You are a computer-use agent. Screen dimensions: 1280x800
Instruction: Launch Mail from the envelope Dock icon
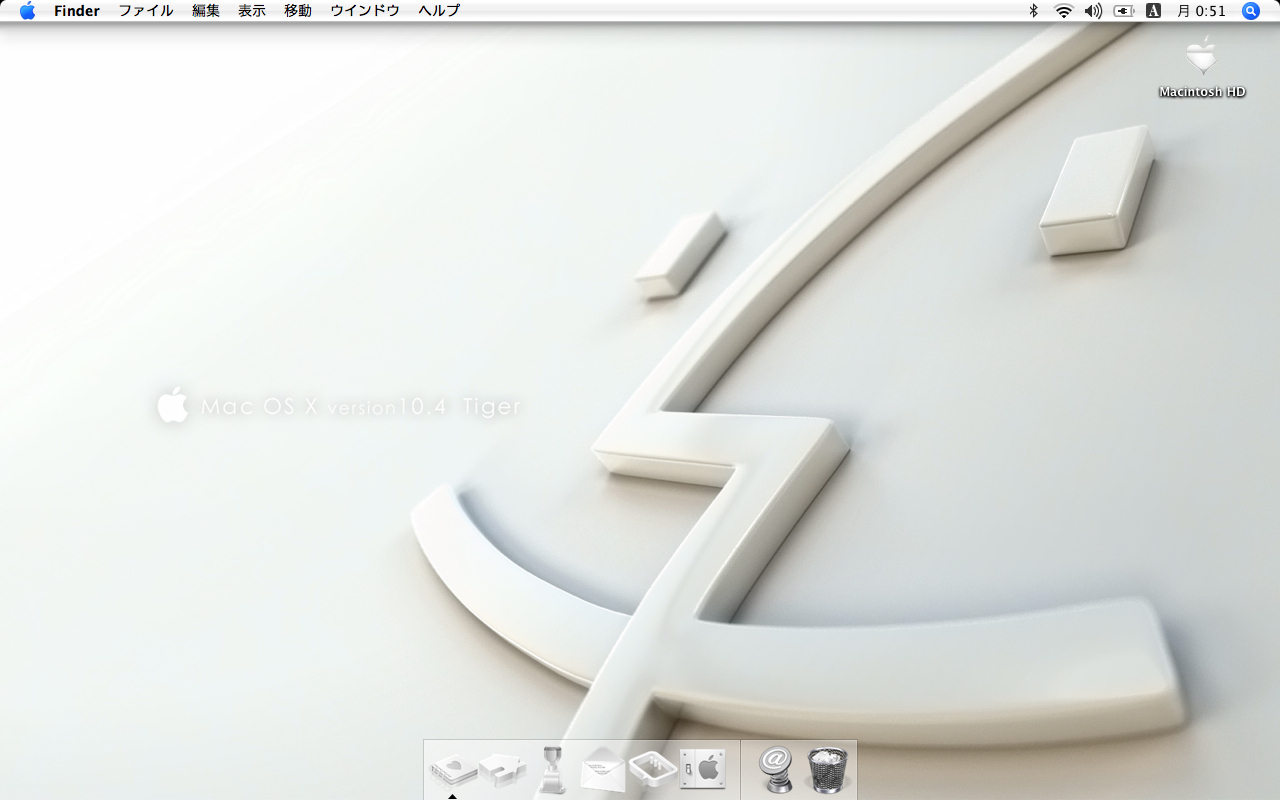click(x=602, y=770)
